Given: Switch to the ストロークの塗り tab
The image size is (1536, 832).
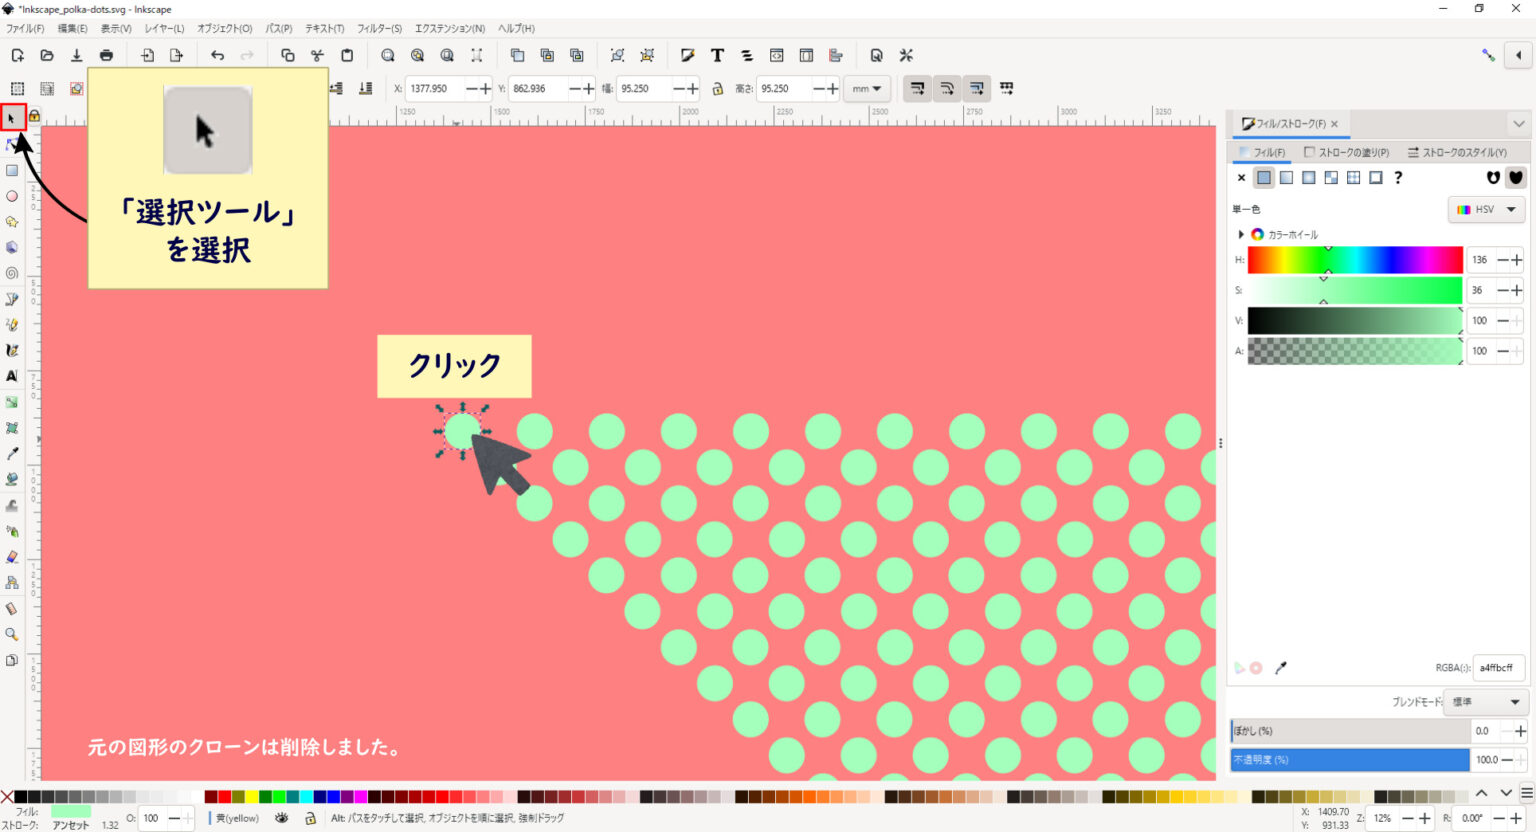Looking at the screenshot, I should pyautogui.click(x=1348, y=152).
